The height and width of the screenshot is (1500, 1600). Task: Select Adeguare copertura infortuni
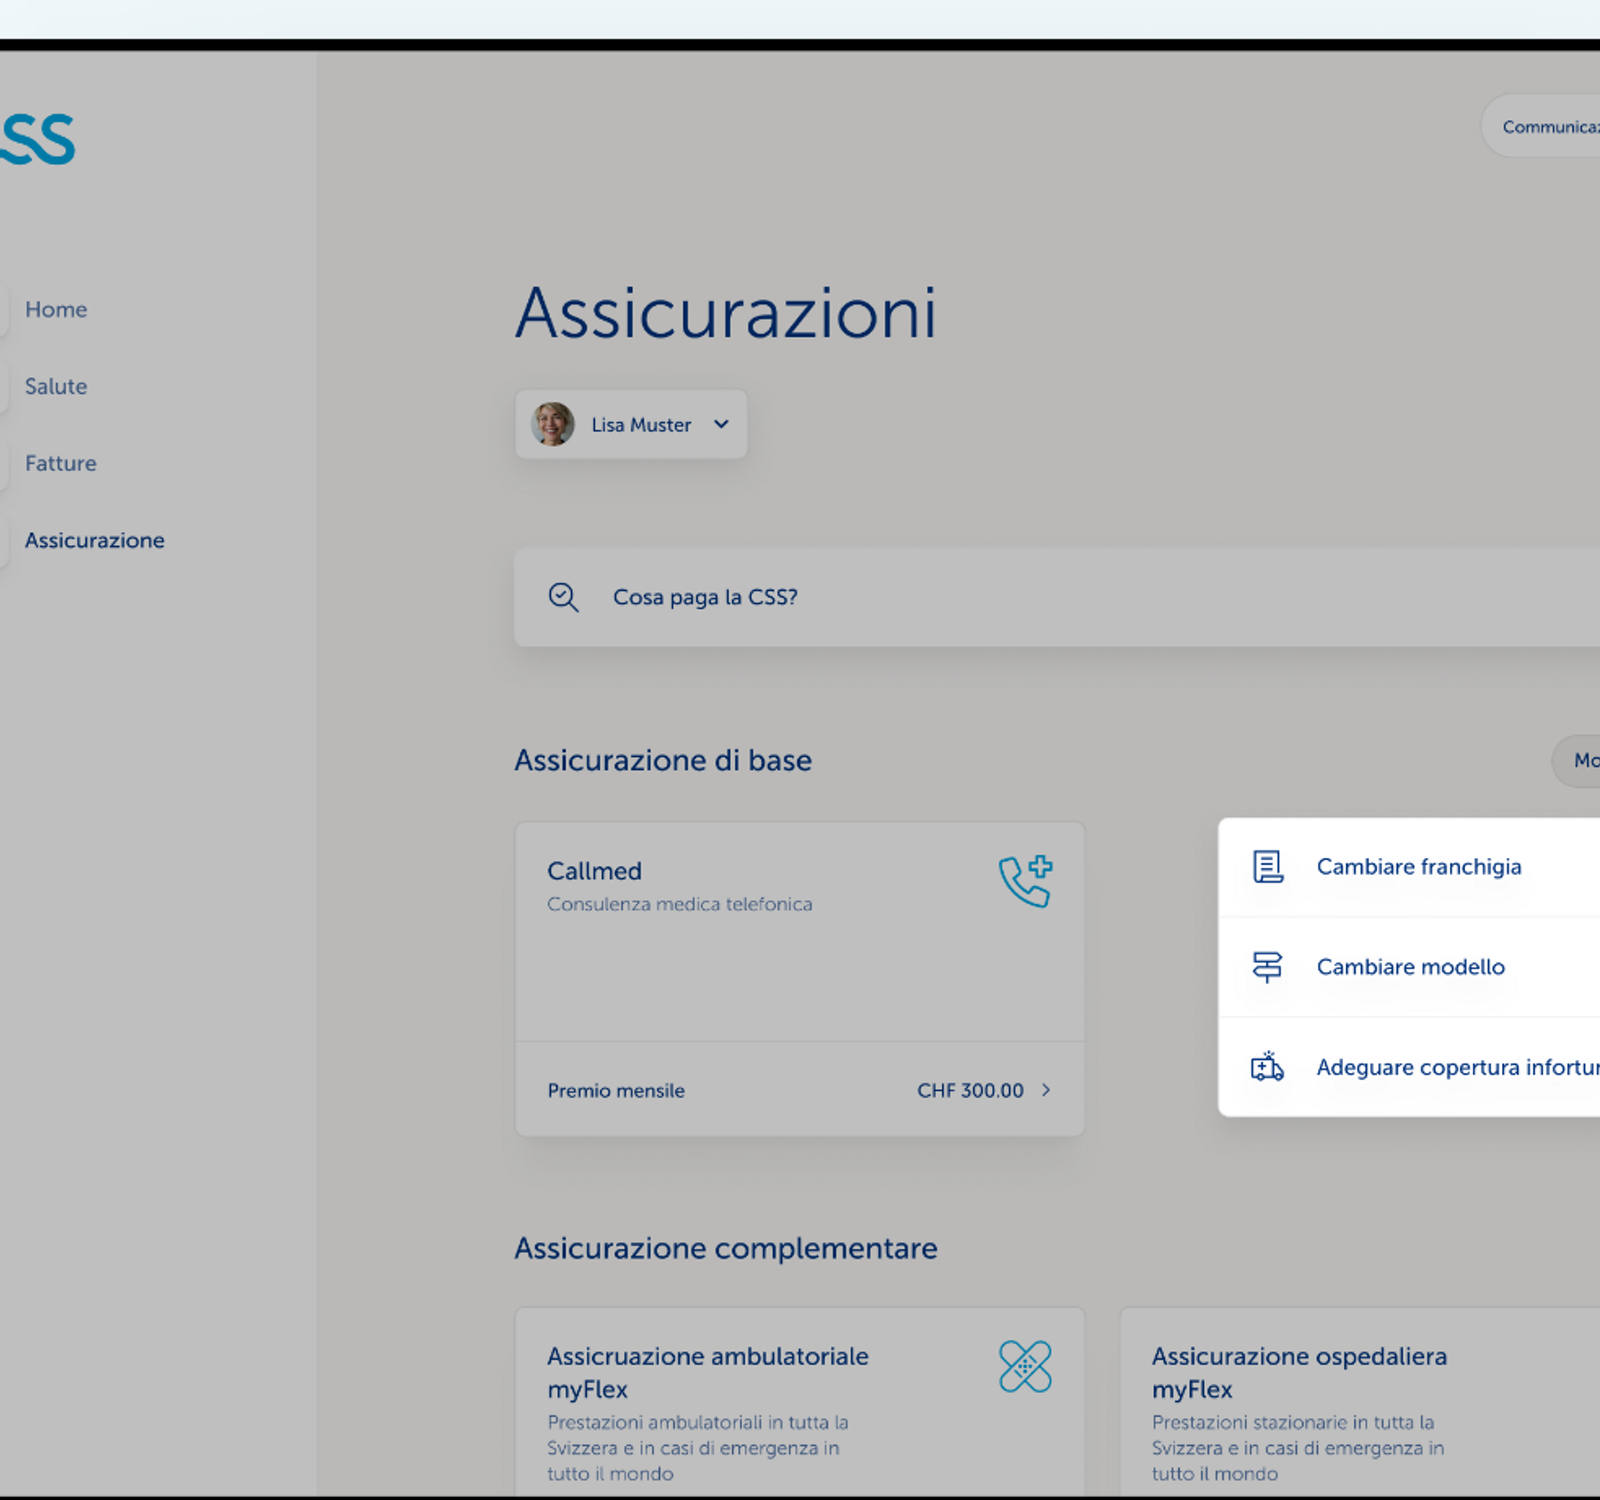[x=1455, y=1067]
